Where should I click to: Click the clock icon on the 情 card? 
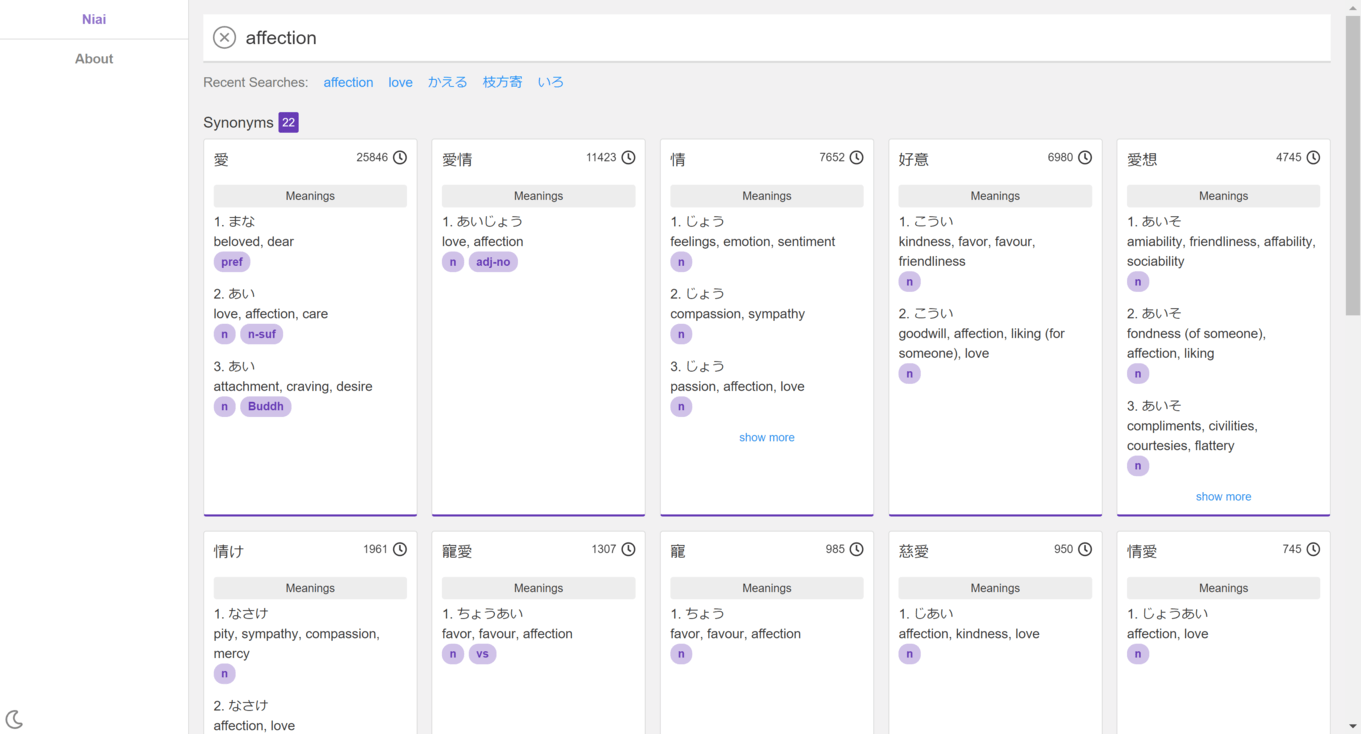[x=857, y=158]
